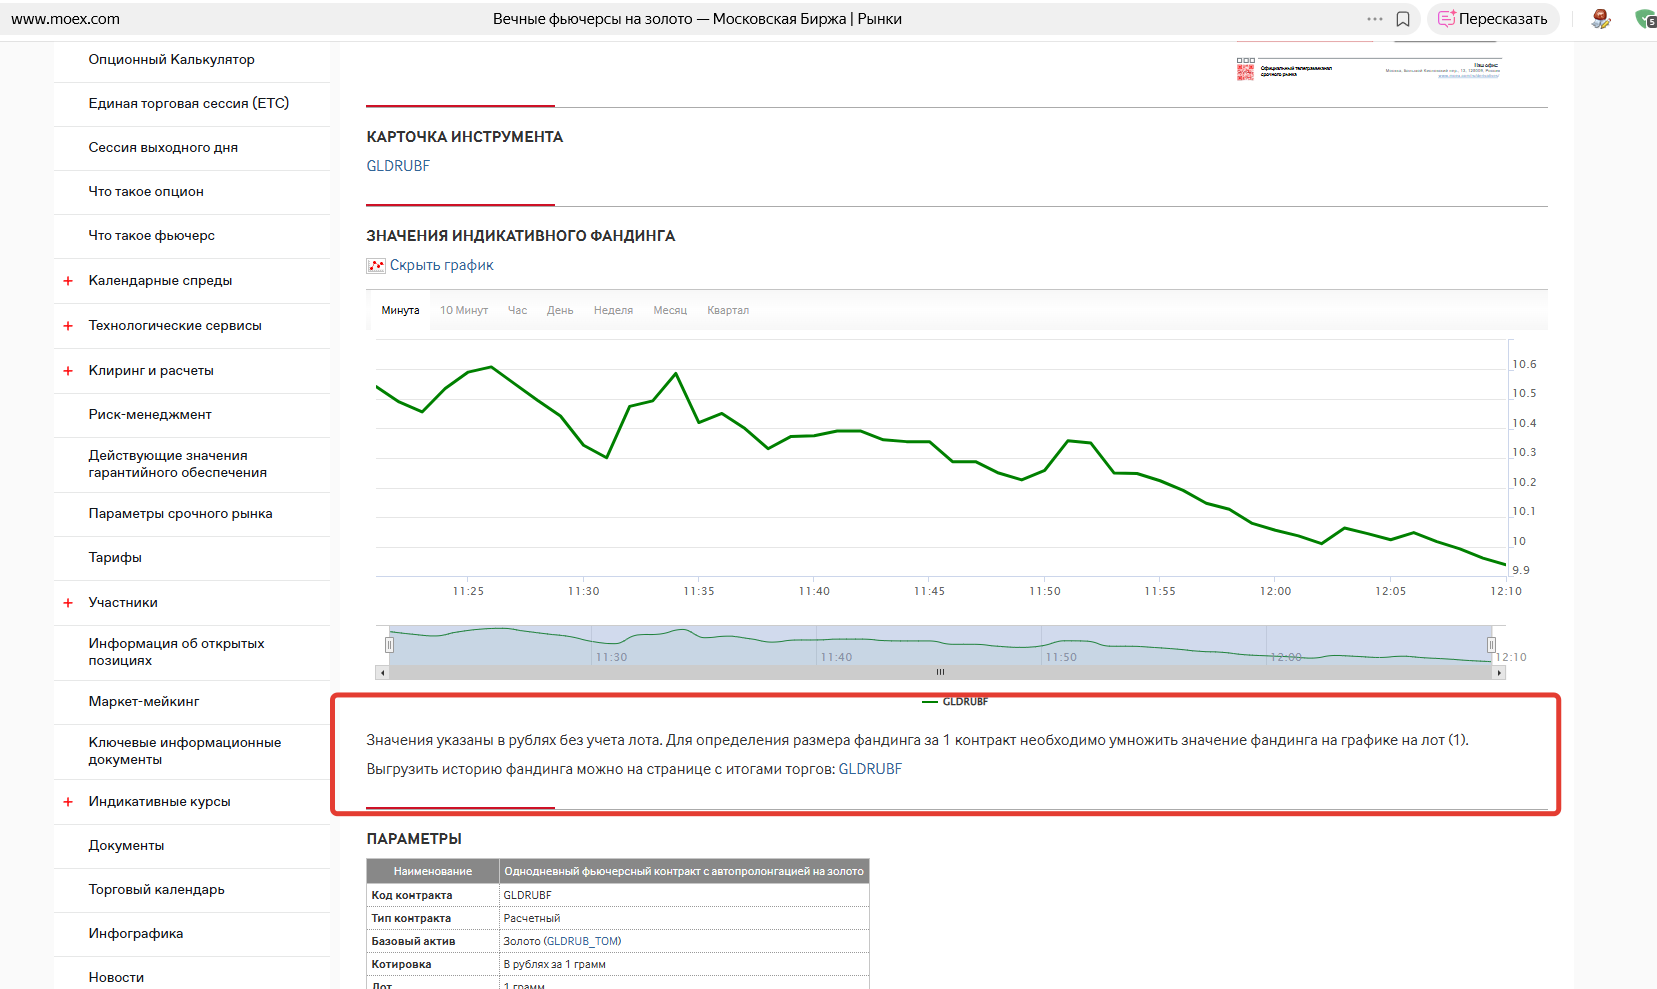Click the left arrow of chart scrollbar
This screenshot has width=1657, height=989.
(382, 673)
